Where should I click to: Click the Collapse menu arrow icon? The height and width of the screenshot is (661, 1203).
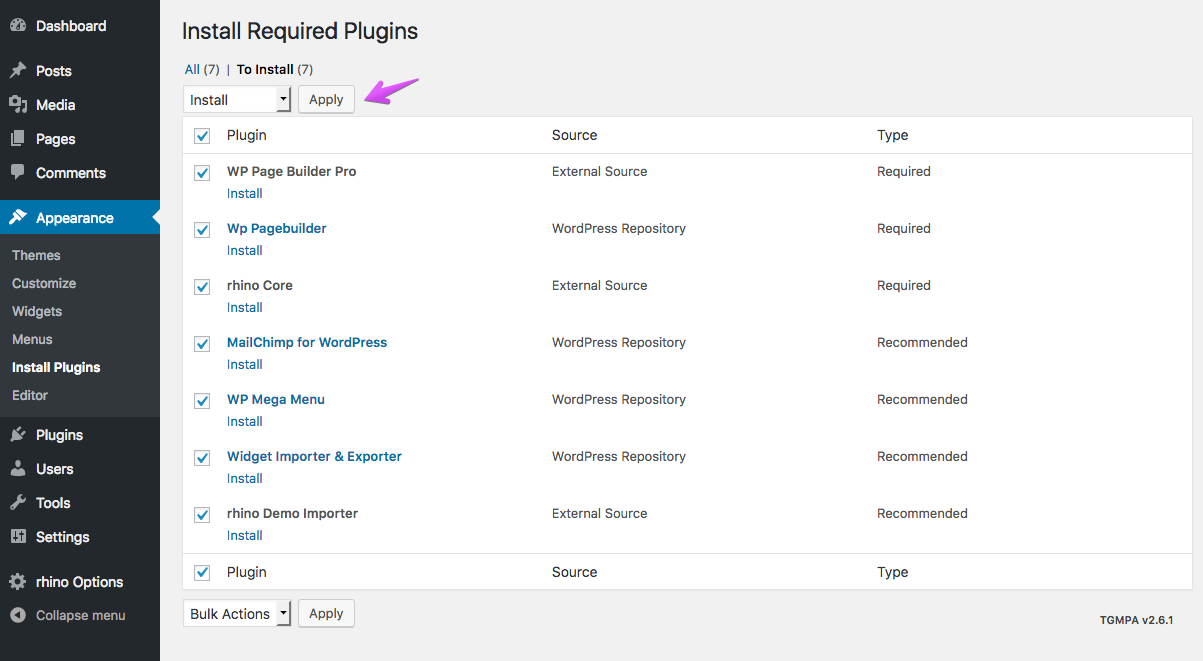18,616
